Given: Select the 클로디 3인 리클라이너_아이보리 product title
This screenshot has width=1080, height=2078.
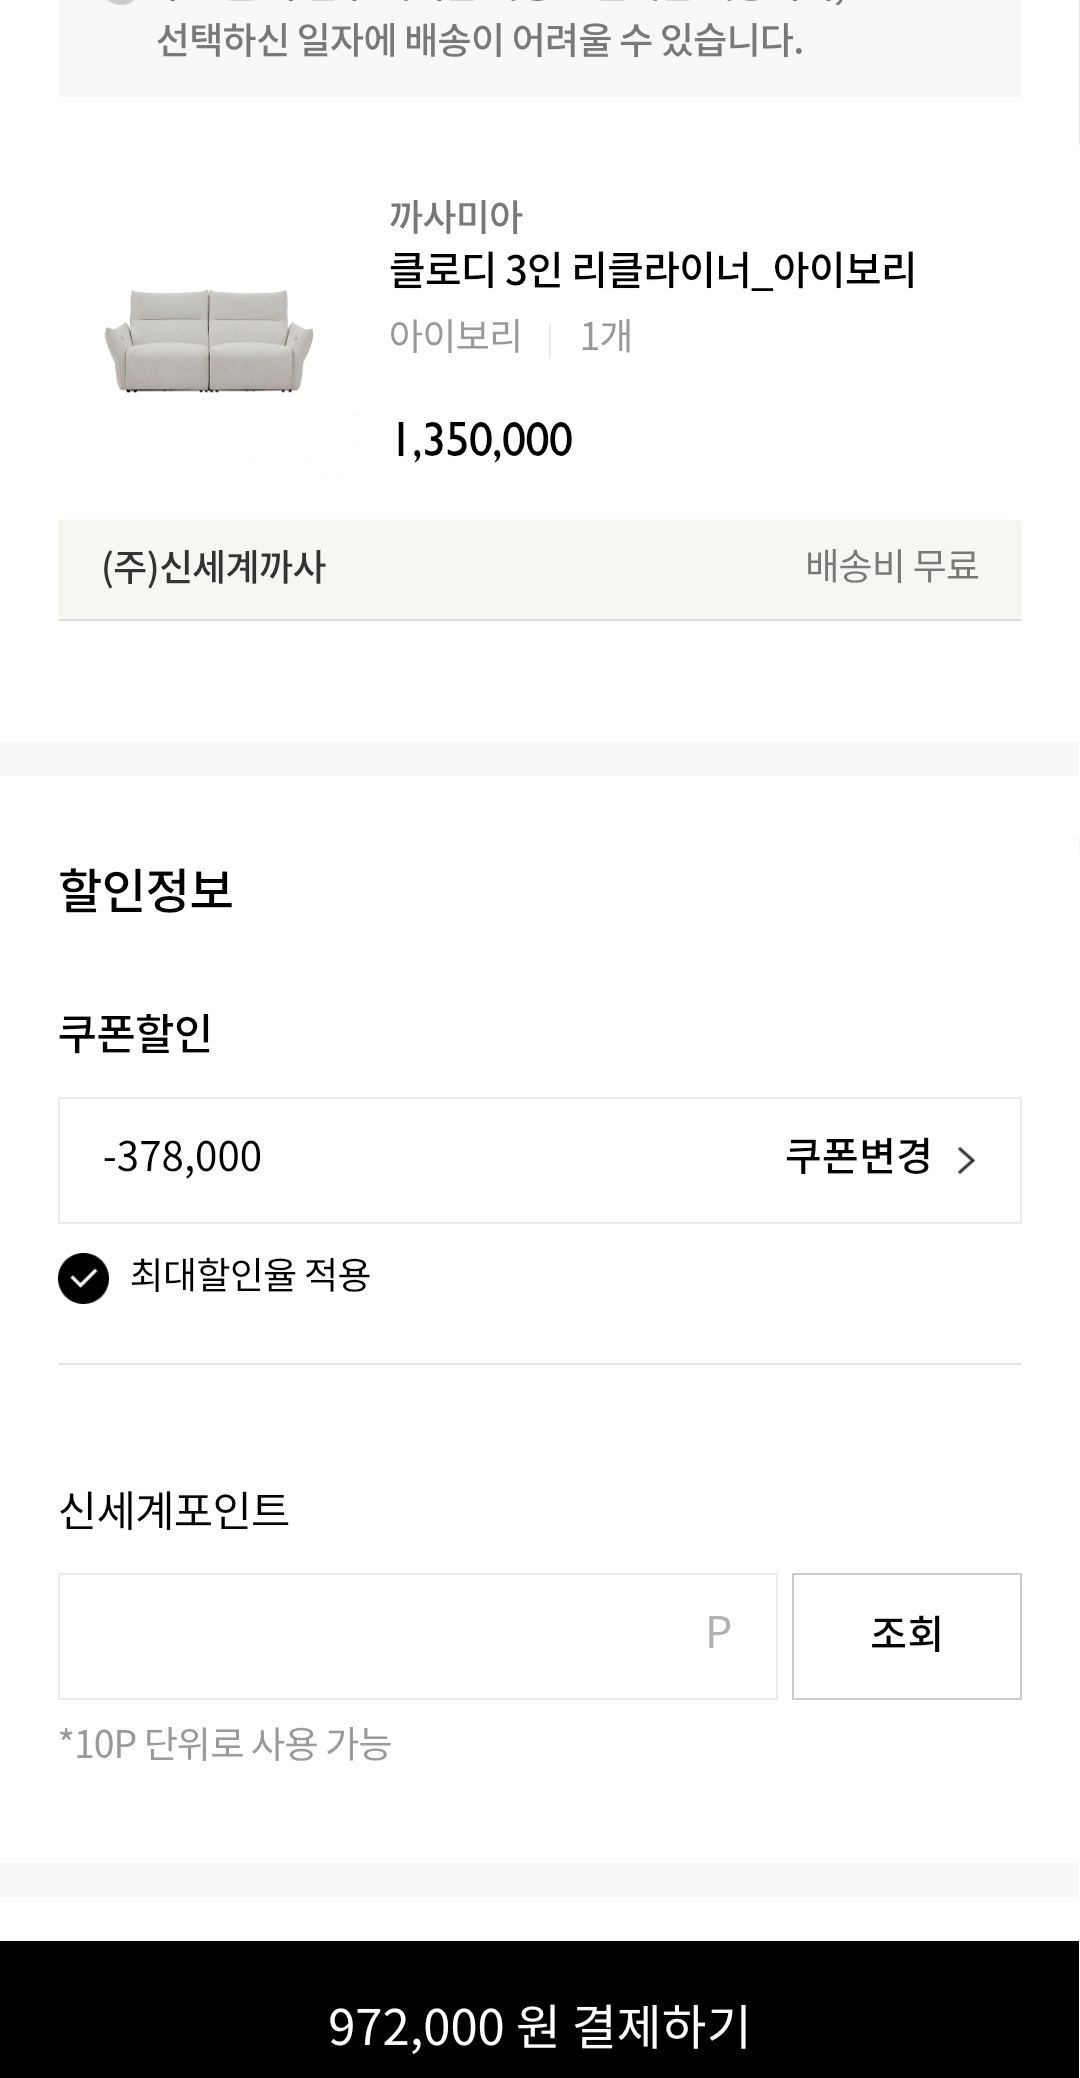Looking at the screenshot, I should coord(652,271).
